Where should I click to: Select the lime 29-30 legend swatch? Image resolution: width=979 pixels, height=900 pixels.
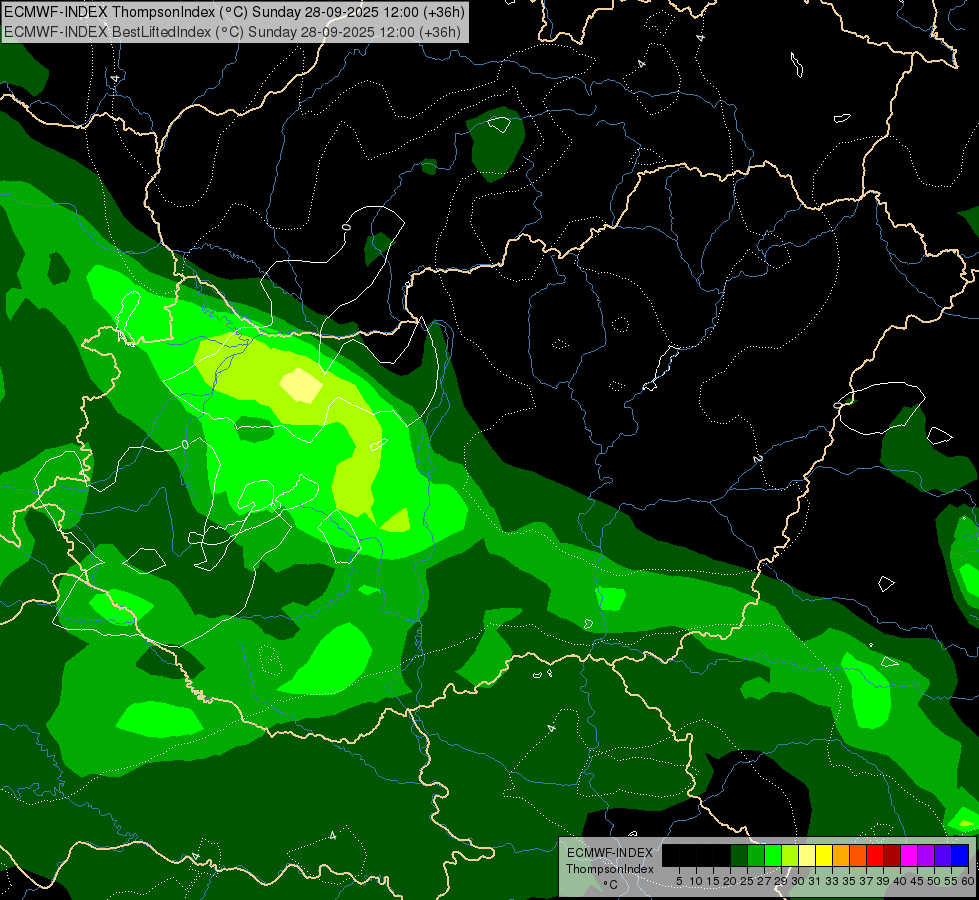[790, 855]
